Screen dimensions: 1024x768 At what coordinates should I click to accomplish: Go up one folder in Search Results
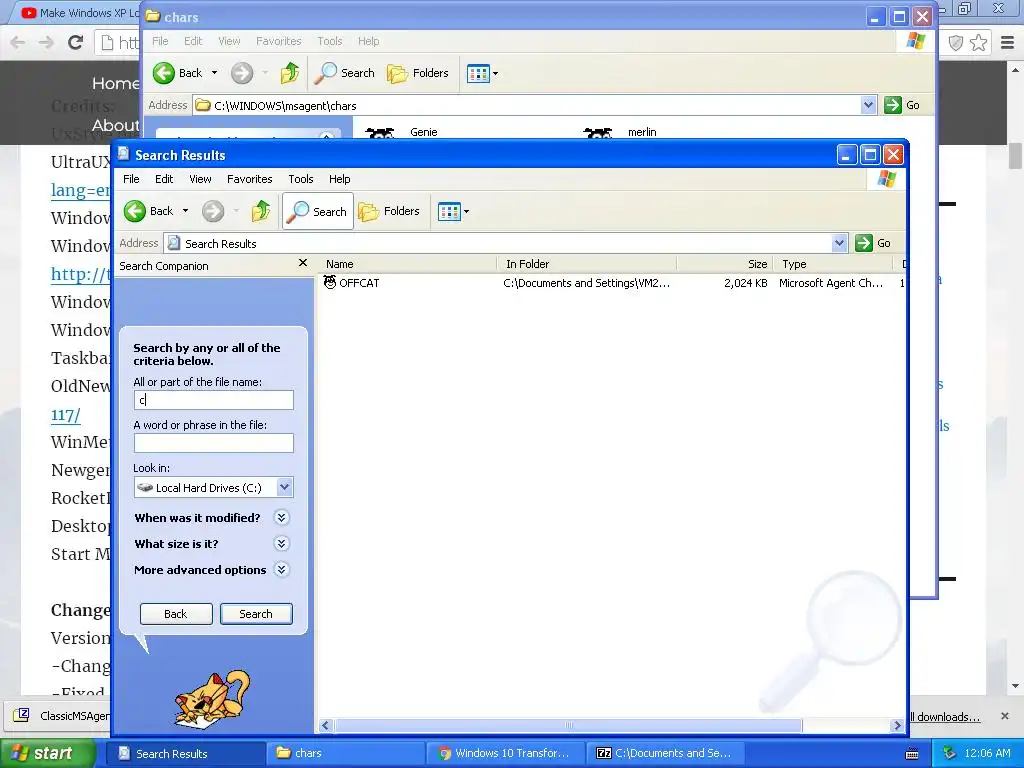261,211
